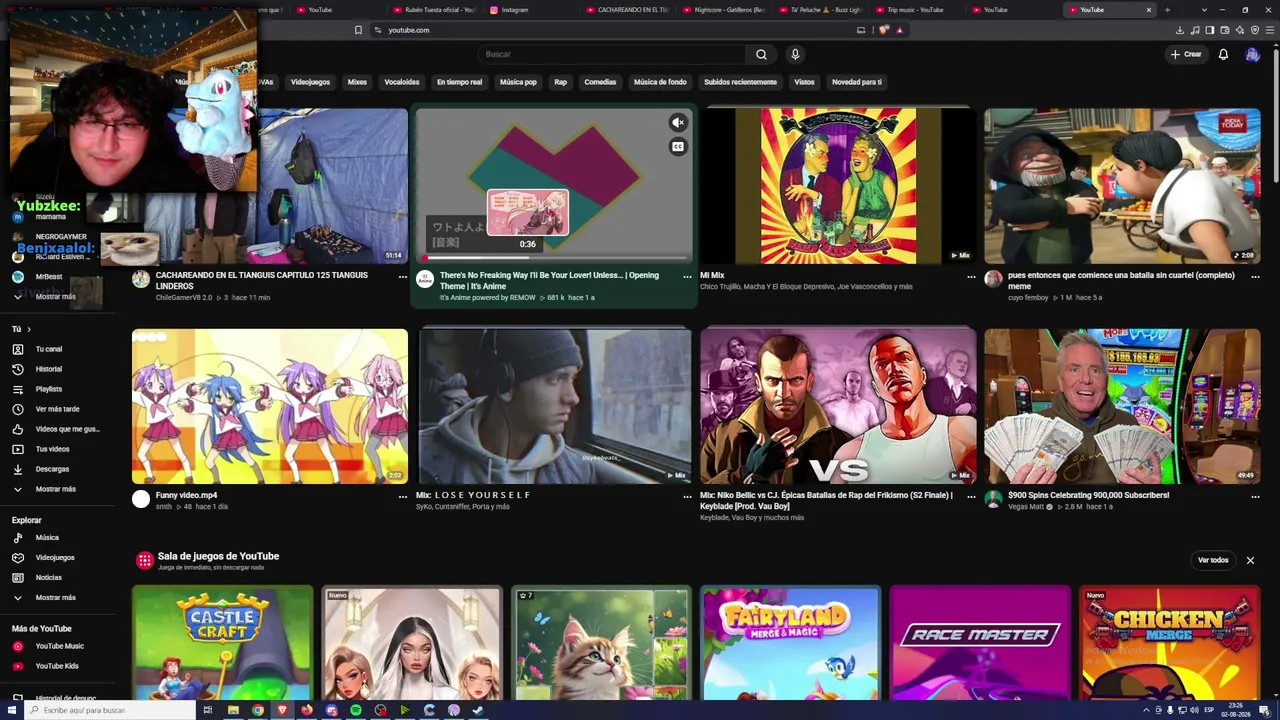The height and width of the screenshot is (720, 1280).
Task: Dismiss the Sala de juegos shelf
Action: pyautogui.click(x=1250, y=560)
